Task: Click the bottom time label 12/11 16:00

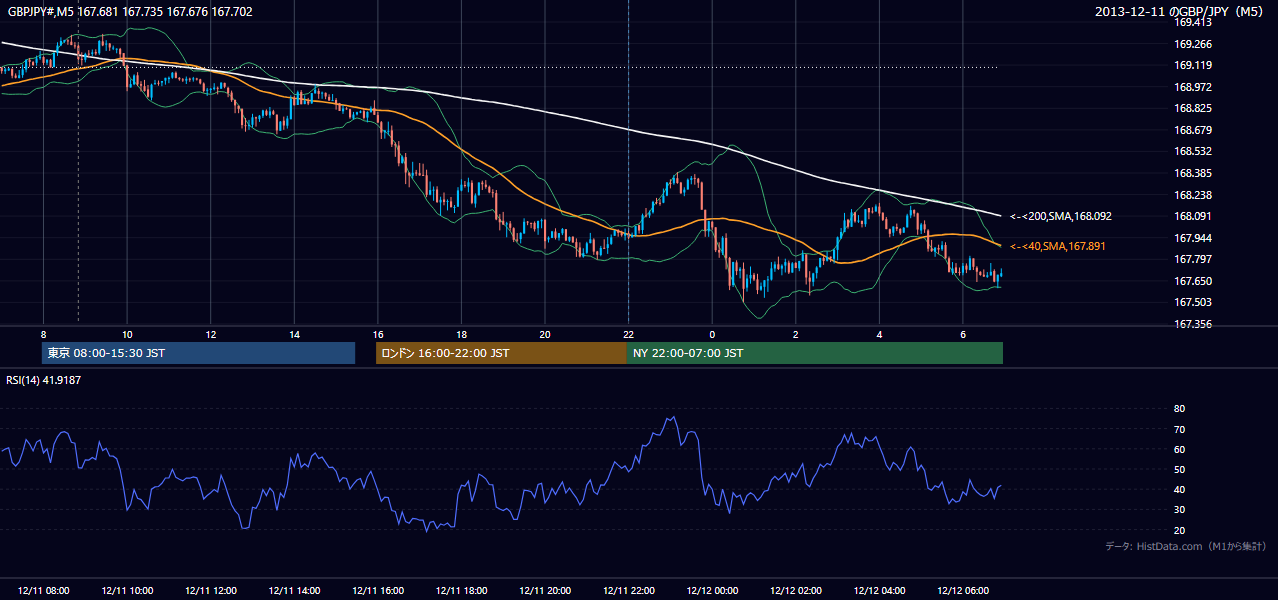Action: click(x=377, y=591)
